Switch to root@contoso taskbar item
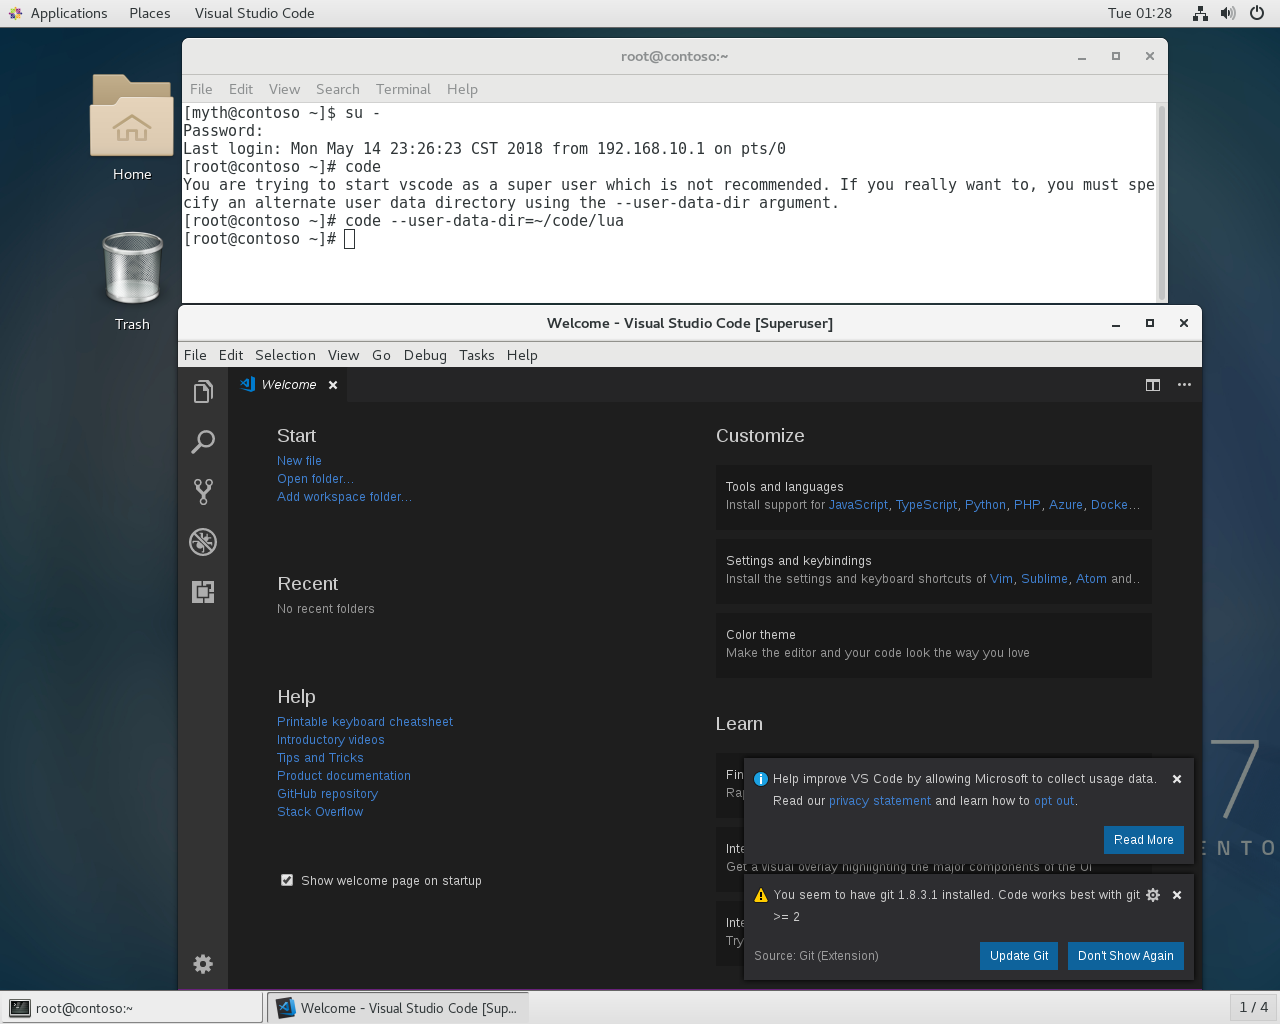The width and height of the screenshot is (1280, 1024). click(132, 1008)
